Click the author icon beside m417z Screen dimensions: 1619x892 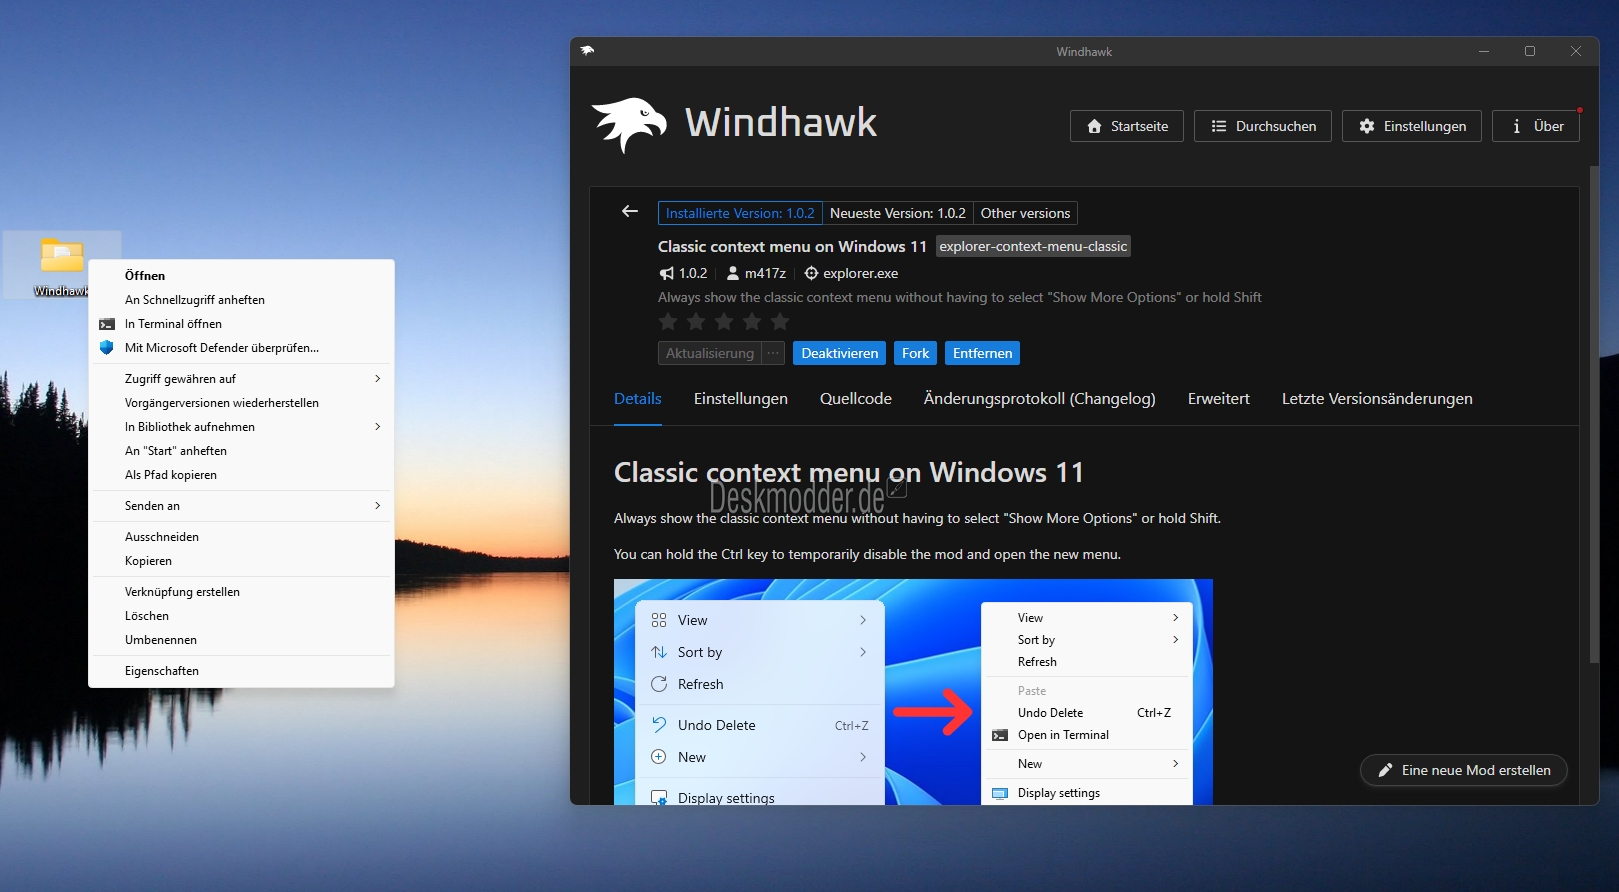(x=733, y=273)
